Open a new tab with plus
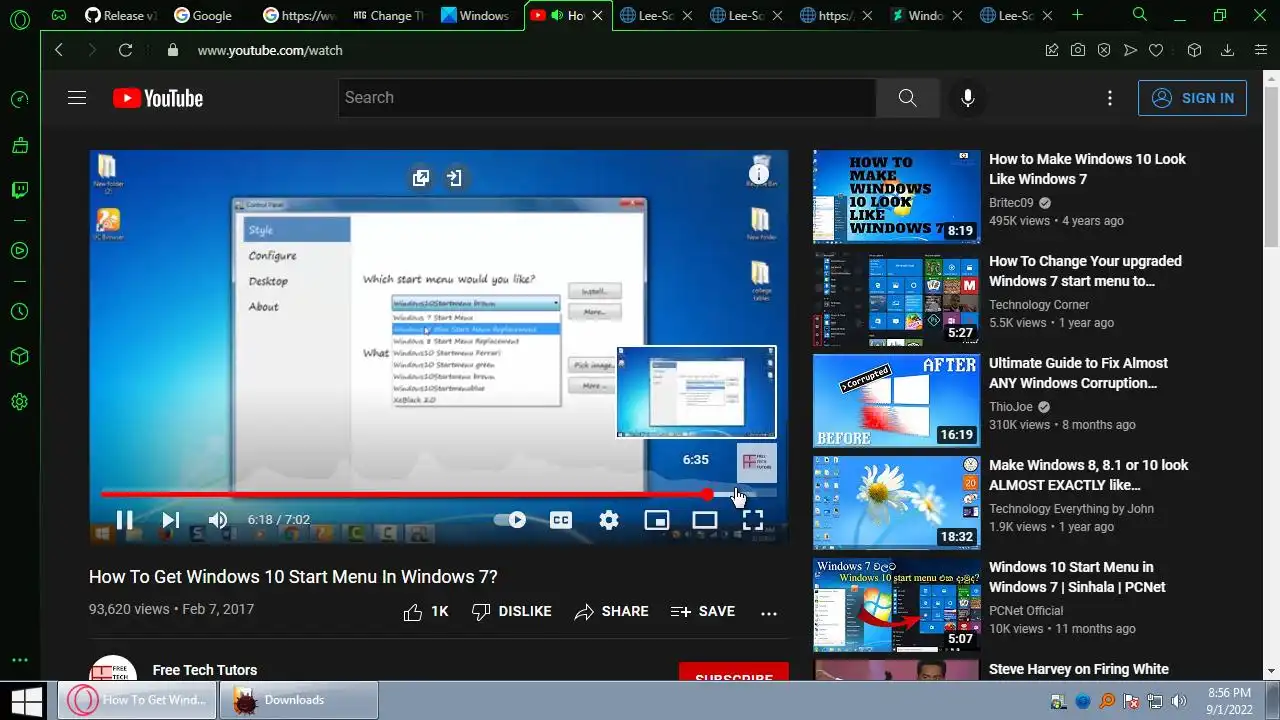1280x720 pixels. [1077, 15]
